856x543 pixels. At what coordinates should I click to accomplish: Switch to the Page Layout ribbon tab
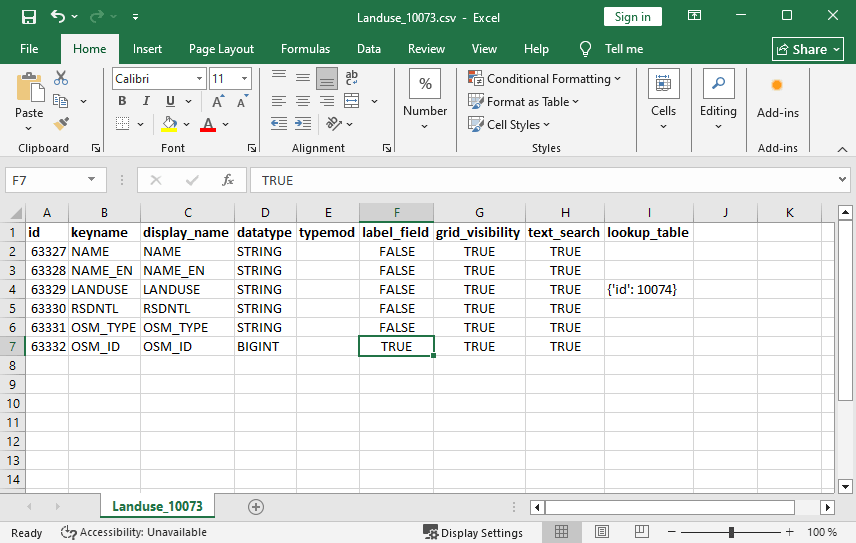pyautogui.click(x=221, y=49)
